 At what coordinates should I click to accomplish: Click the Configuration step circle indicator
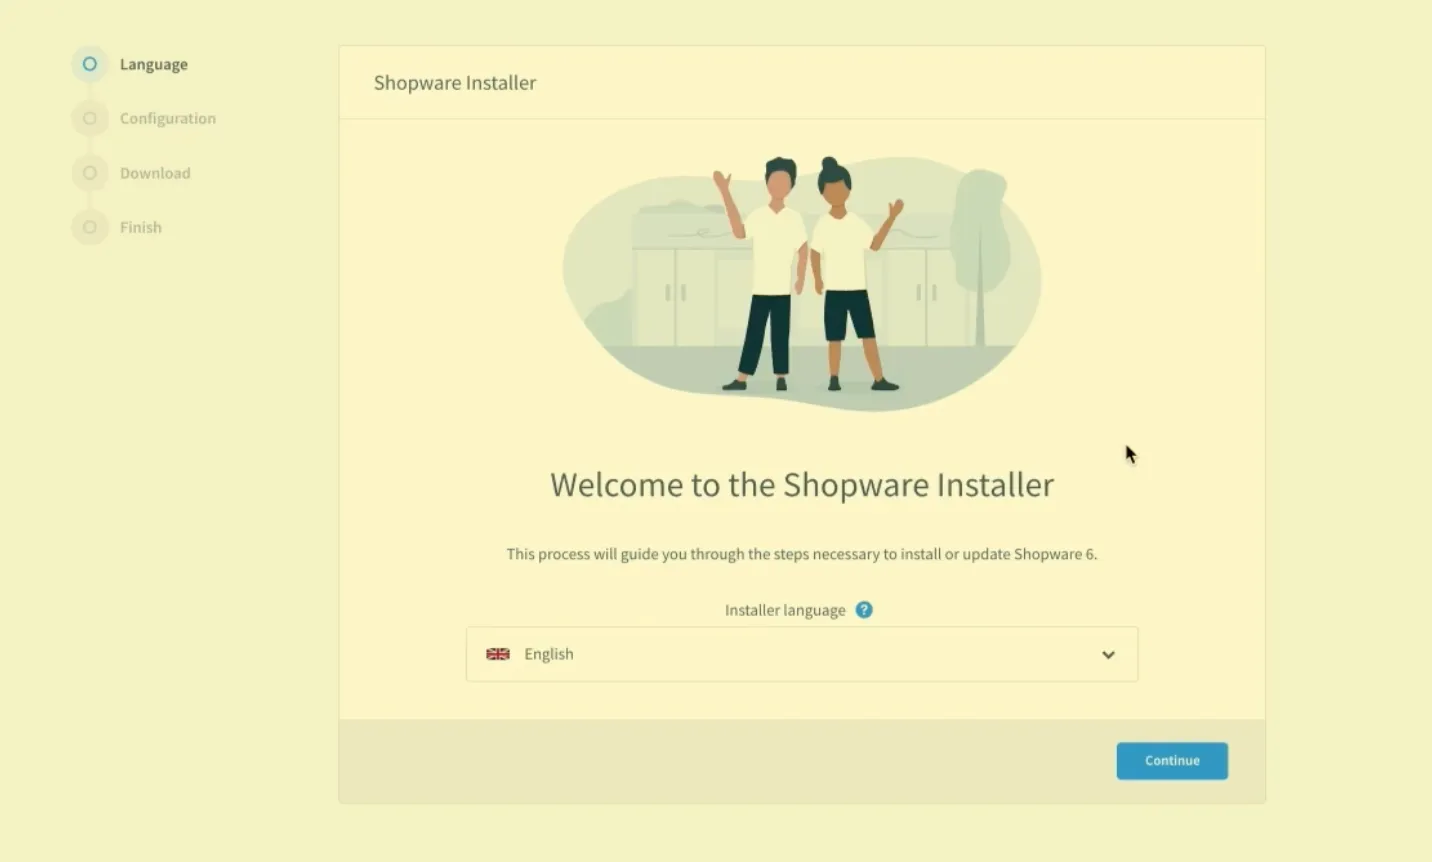coord(90,118)
